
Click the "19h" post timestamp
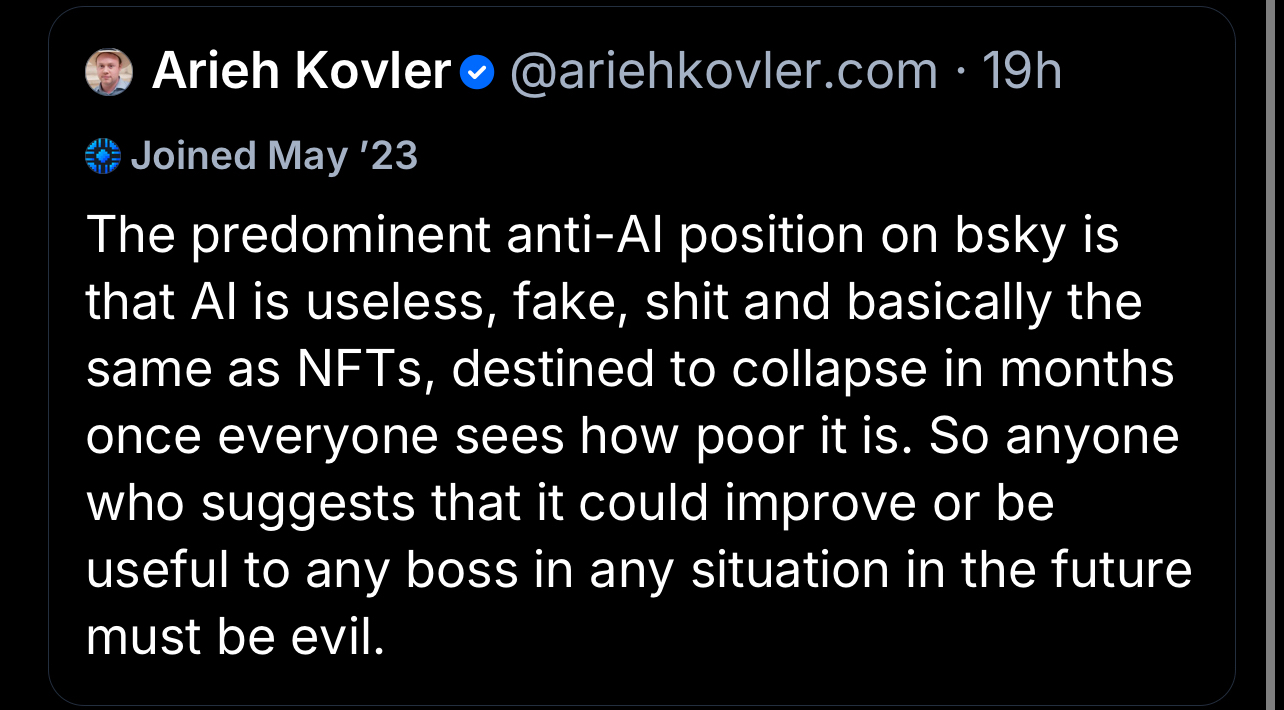(1021, 72)
